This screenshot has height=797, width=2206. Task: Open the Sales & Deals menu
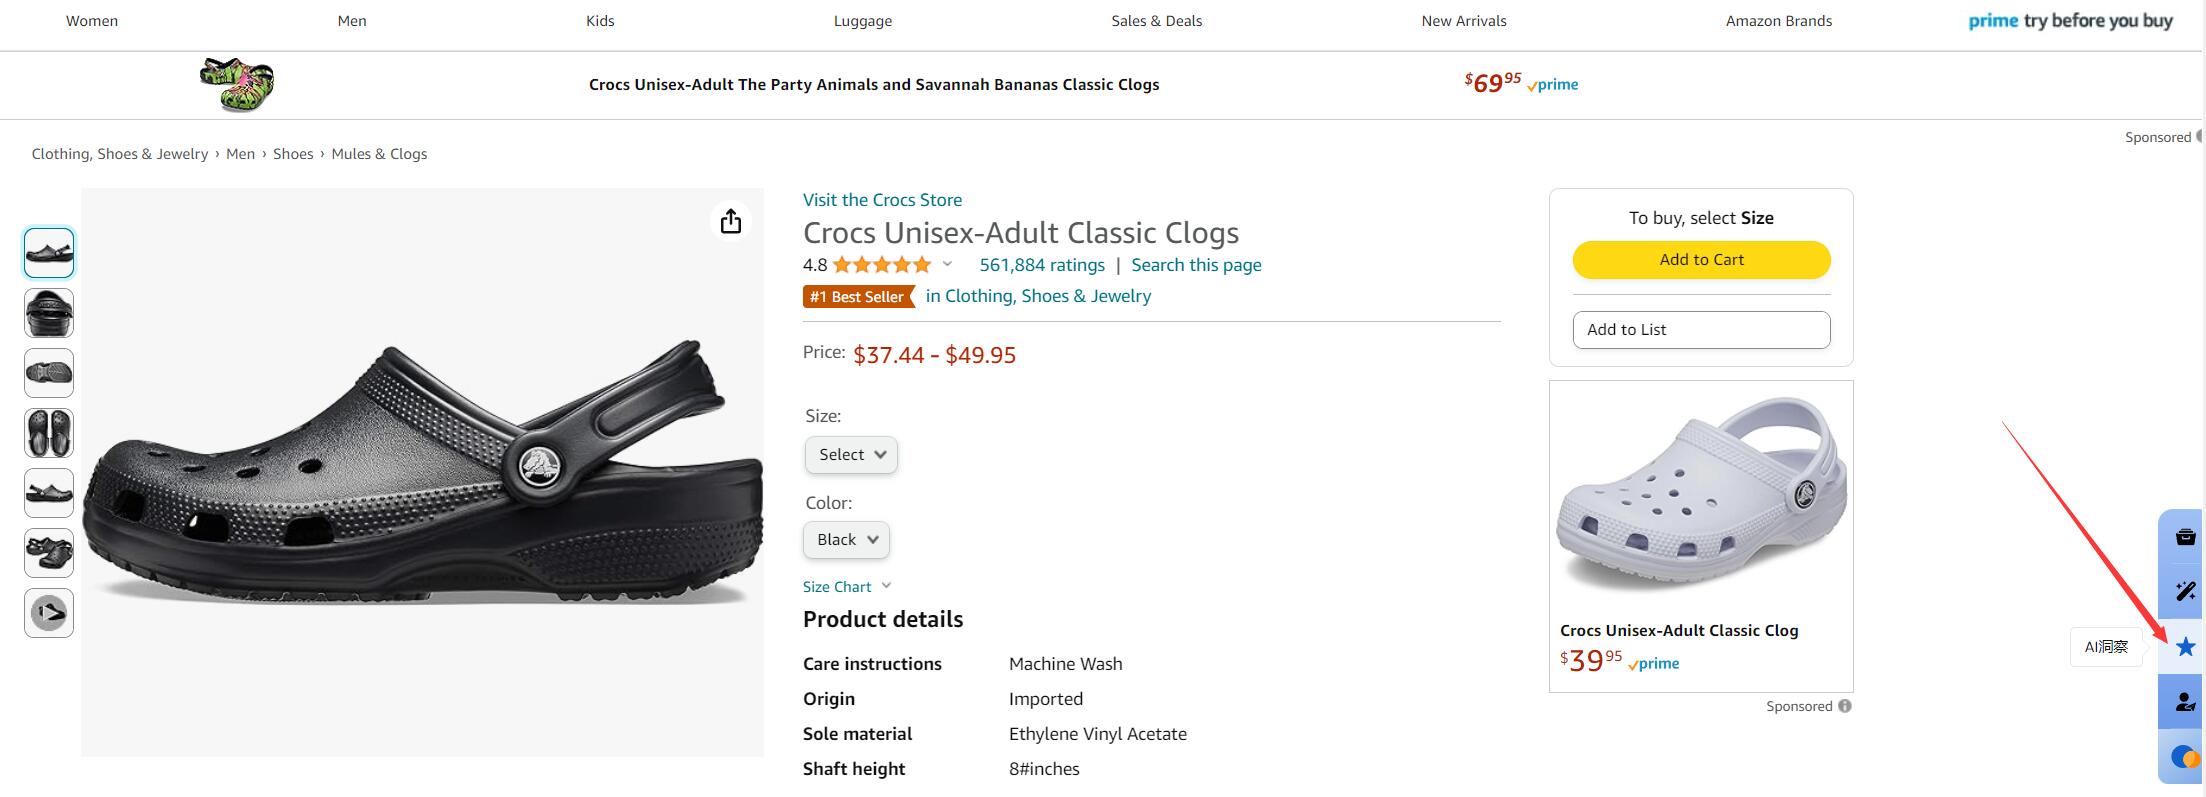[x=1156, y=21]
